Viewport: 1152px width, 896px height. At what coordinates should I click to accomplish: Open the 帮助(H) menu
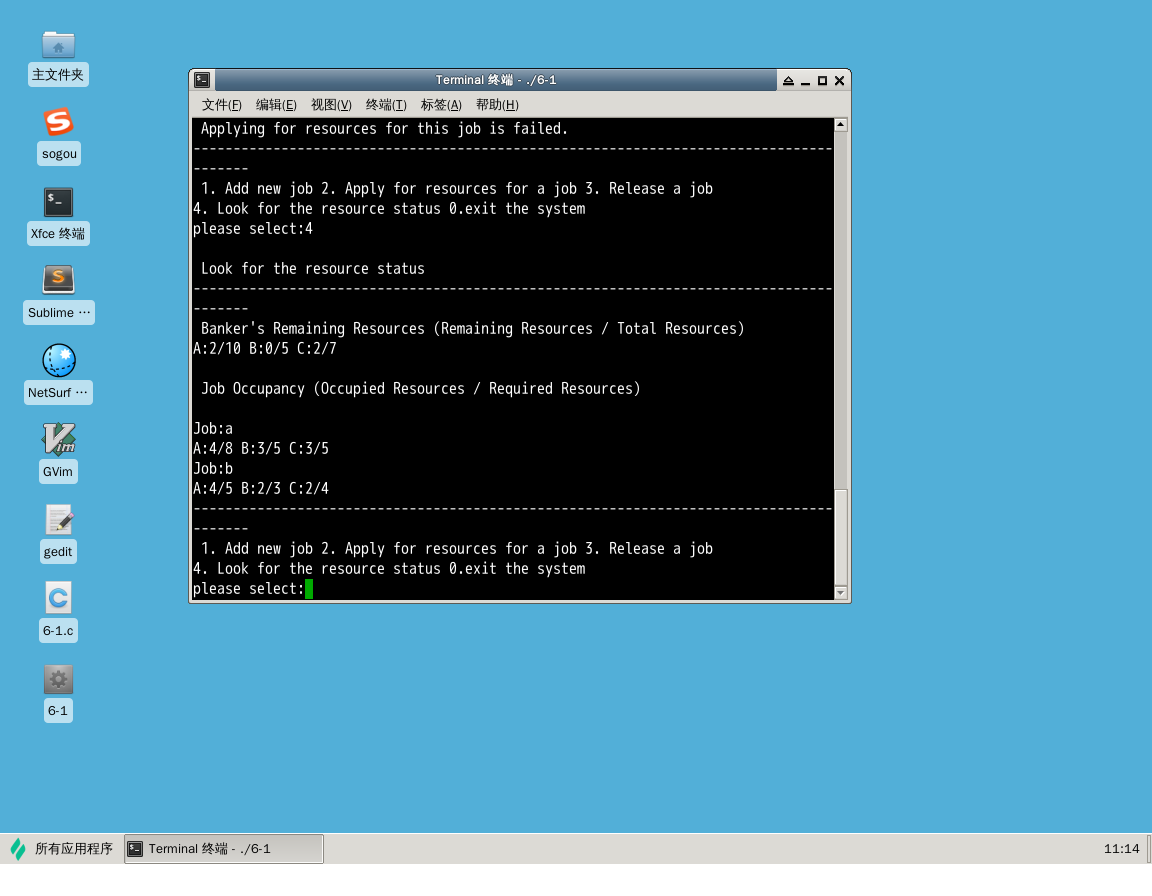tap(497, 105)
